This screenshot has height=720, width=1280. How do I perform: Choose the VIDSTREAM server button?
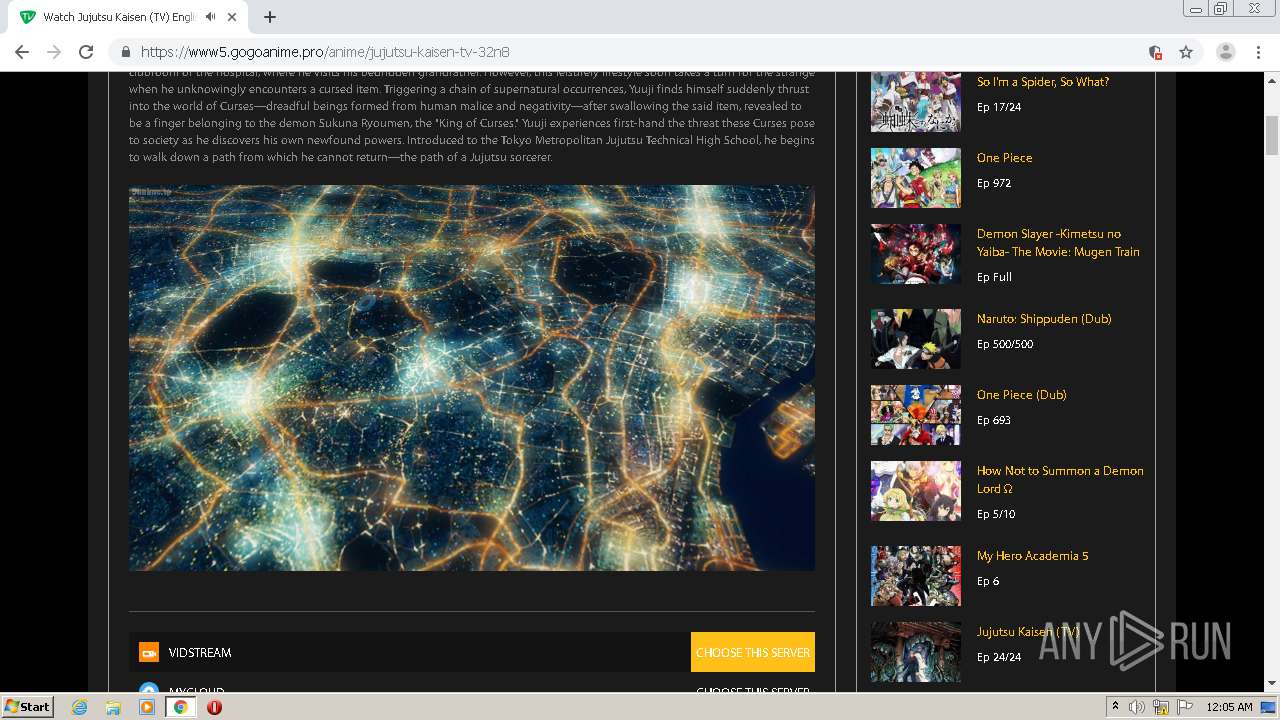[753, 652]
